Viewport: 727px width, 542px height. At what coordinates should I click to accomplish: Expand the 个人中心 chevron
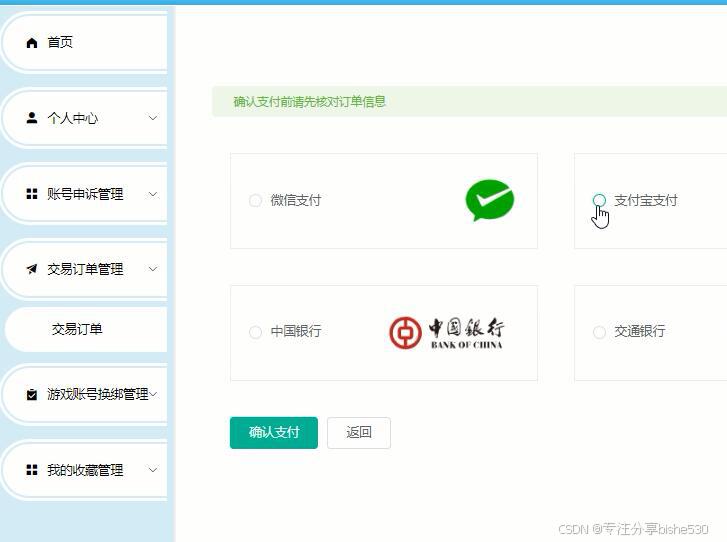click(x=153, y=118)
